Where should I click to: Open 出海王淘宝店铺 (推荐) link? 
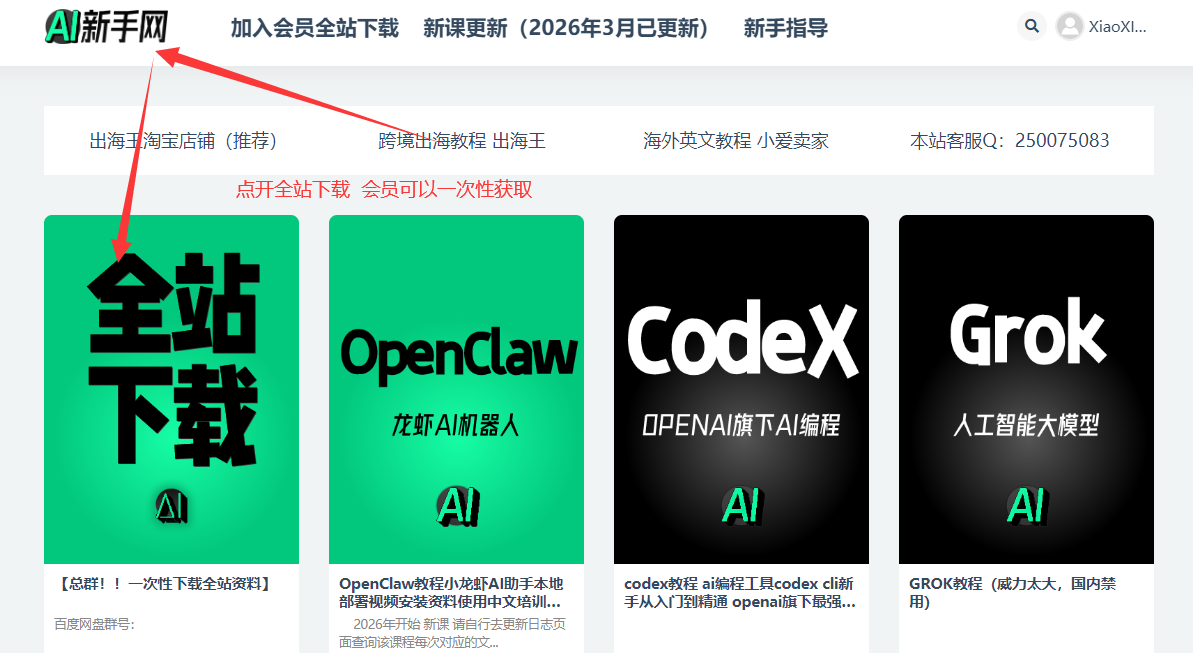(x=183, y=141)
